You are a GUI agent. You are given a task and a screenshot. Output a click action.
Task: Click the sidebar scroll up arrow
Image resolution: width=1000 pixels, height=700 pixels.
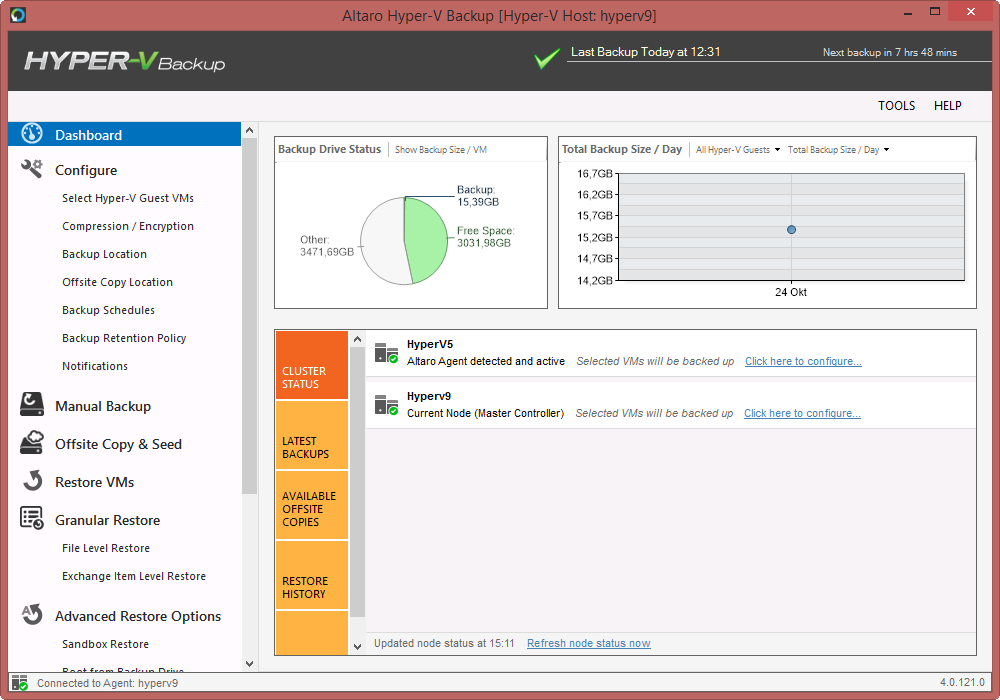point(249,130)
